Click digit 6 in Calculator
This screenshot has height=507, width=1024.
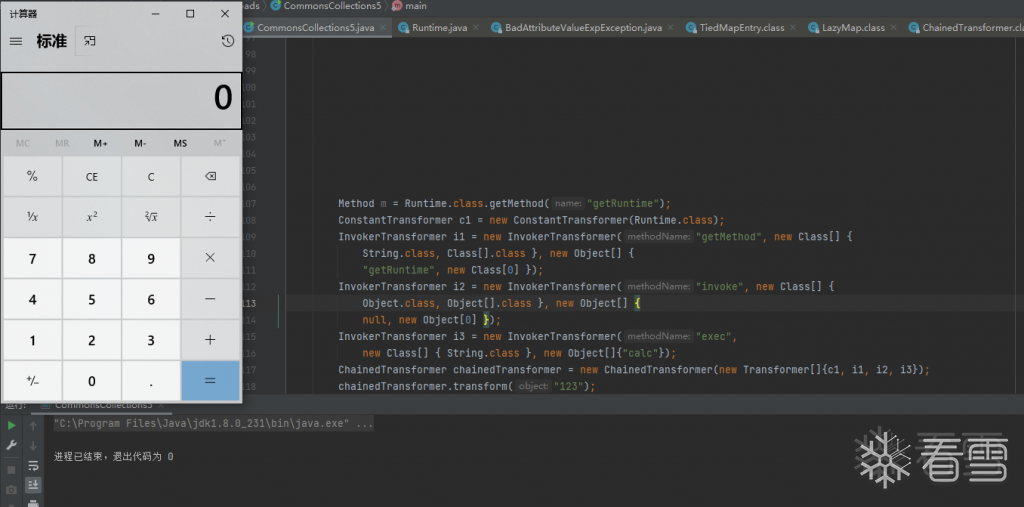pos(151,299)
